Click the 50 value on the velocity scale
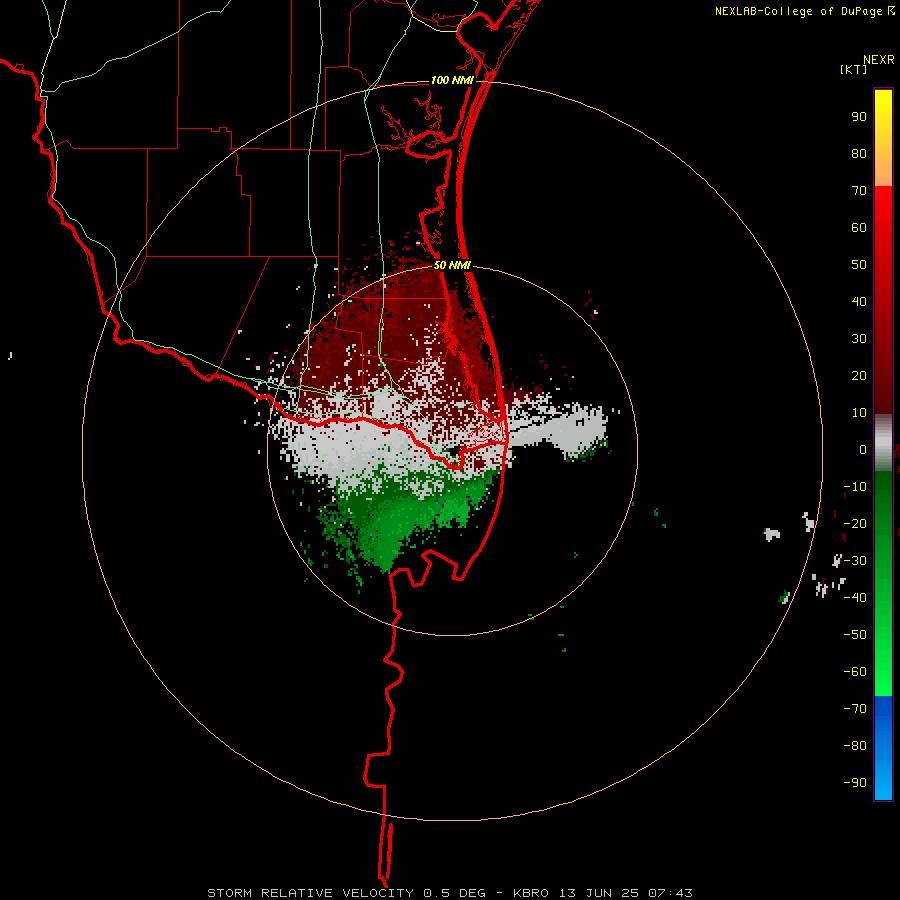900x900 pixels. pyautogui.click(x=859, y=265)
